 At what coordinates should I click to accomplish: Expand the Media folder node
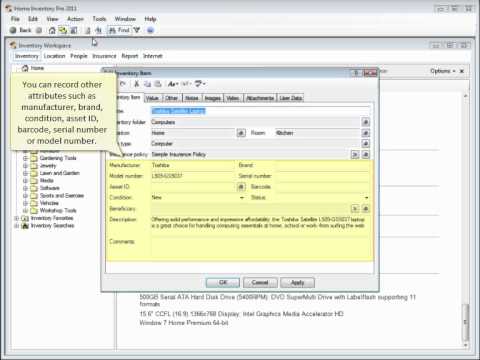tap(25, 181)
